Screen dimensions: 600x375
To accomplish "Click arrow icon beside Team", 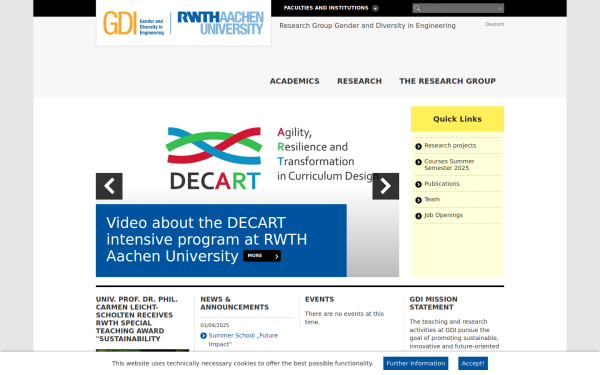I will click(x=418, y=200).
